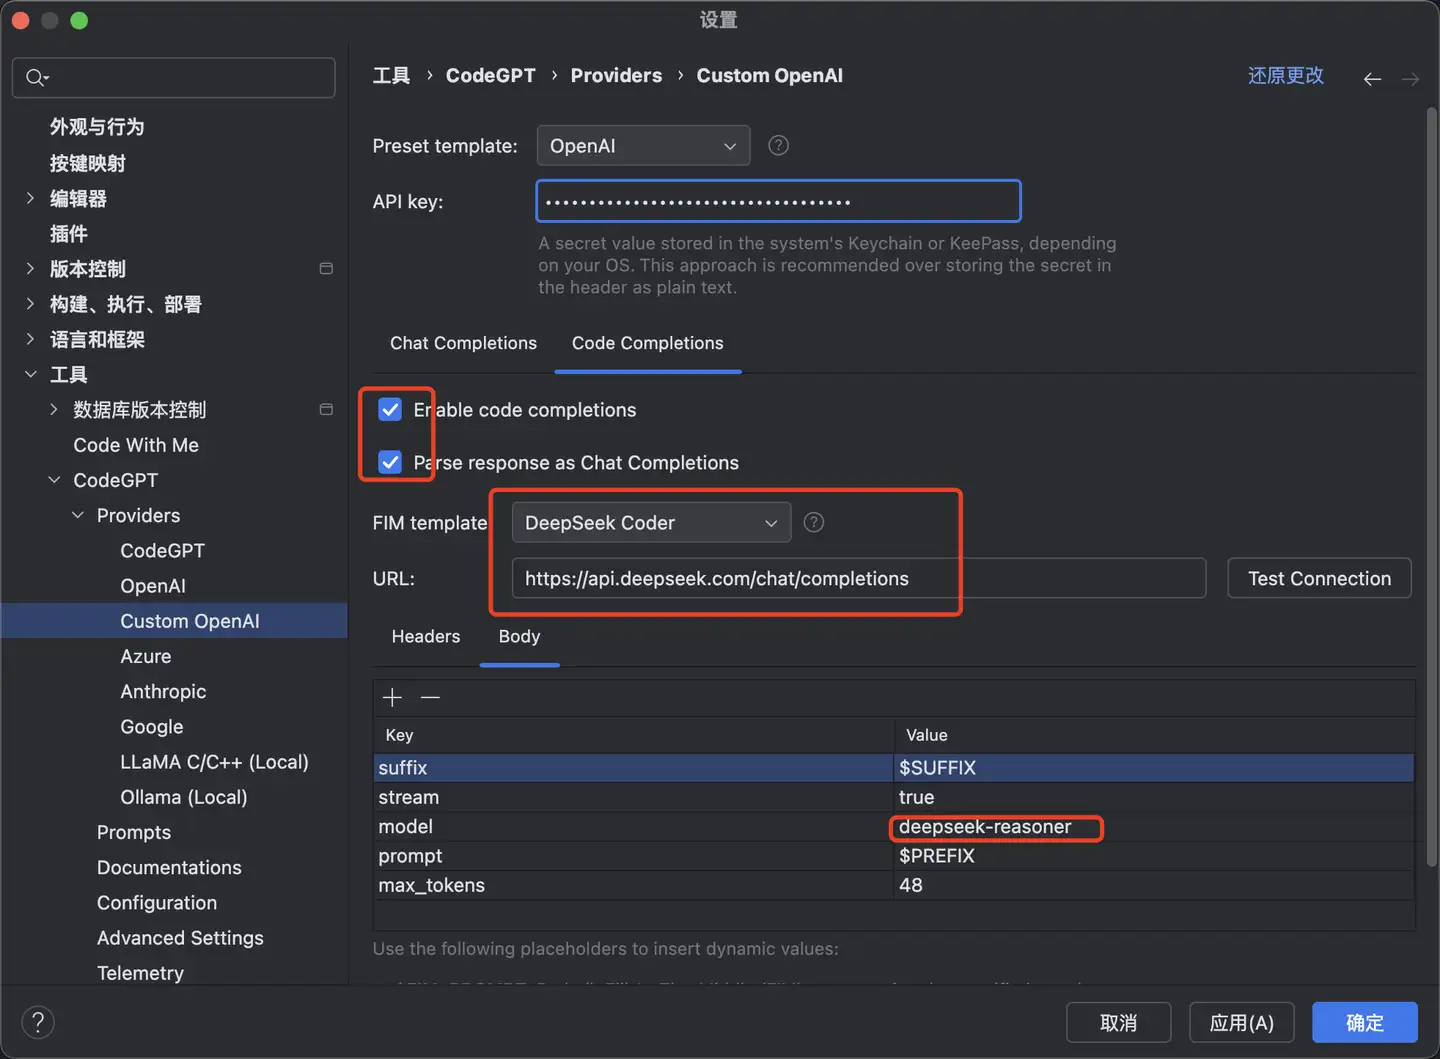Select Azure provider in tree
Screen dimensions: 1440x1059
146,656
